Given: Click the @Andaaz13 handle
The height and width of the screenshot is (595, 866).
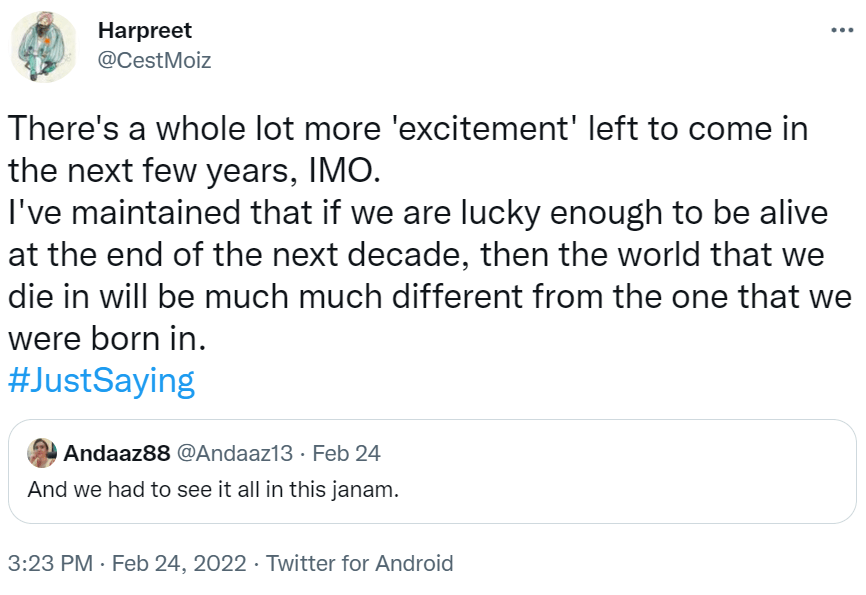Looking at the screenshot, I should point(235,453).
